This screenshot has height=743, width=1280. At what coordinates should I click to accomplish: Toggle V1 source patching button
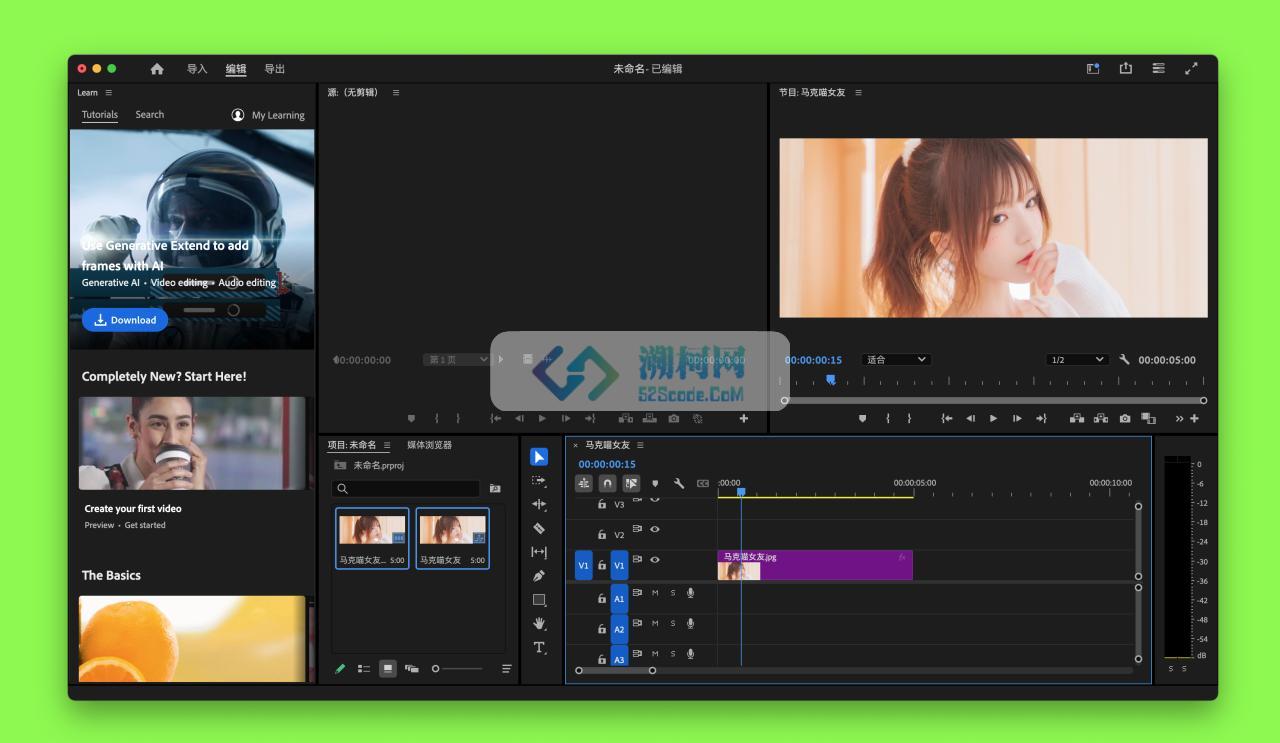tap(583, 566)
